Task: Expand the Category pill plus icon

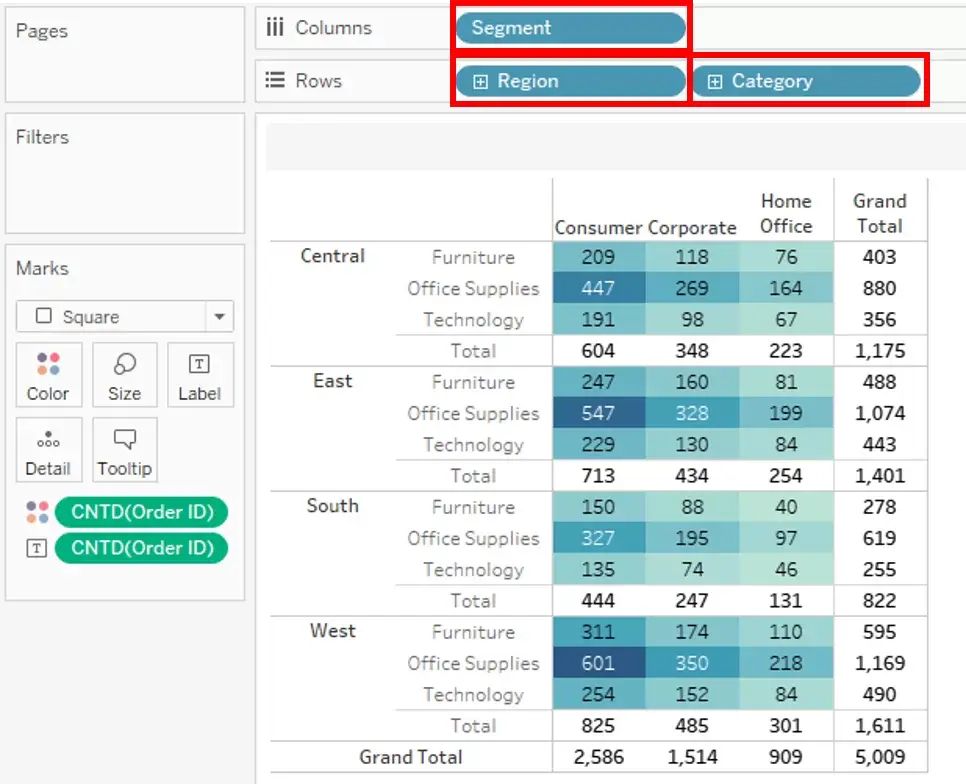Action: click(715, 81)
